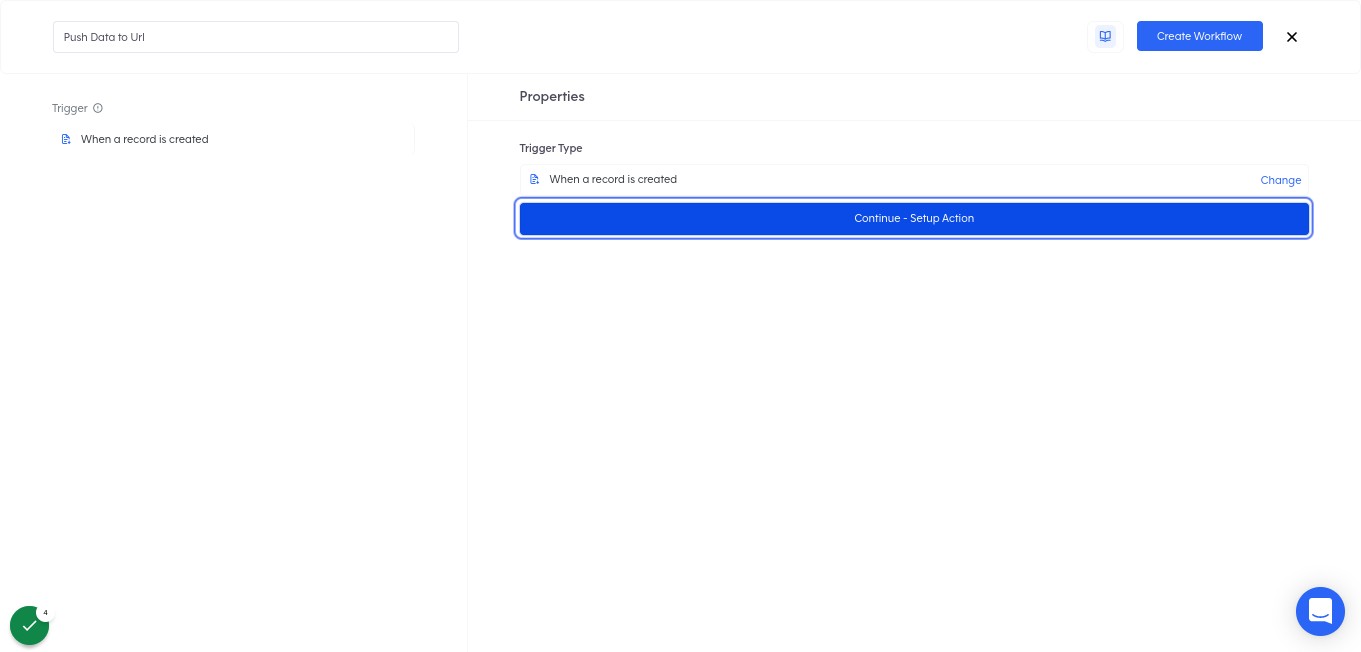Viewport: 1361px width, 652px height.
Task: Click the info icon beside Trigger
Action: [98, 108]
